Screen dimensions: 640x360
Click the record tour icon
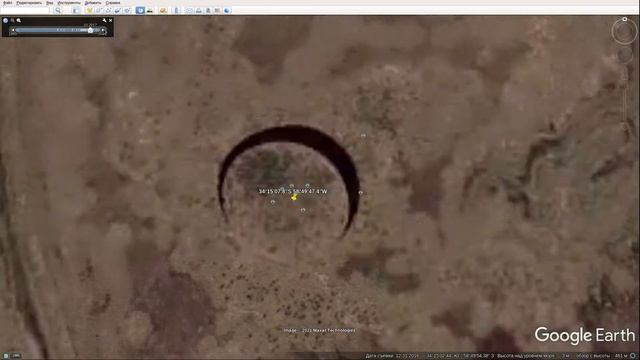tap(127, 10)
